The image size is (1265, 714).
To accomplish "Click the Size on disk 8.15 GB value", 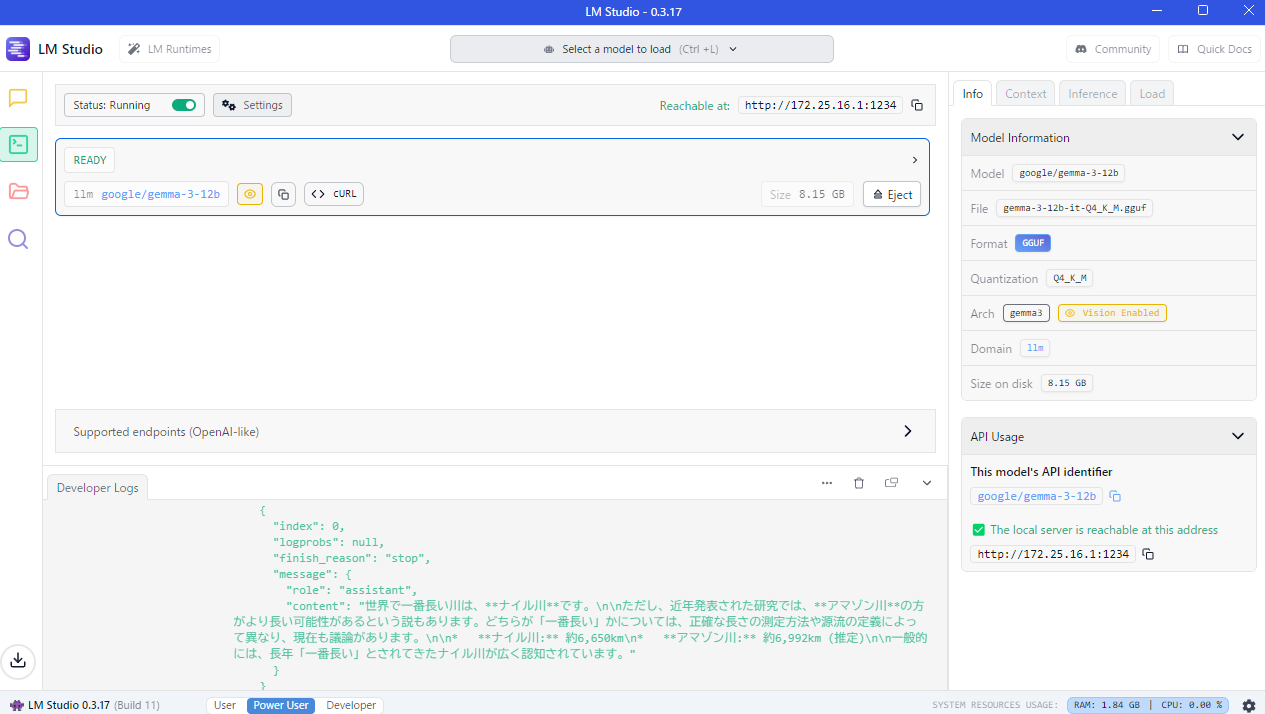I will click(1069, 383).
